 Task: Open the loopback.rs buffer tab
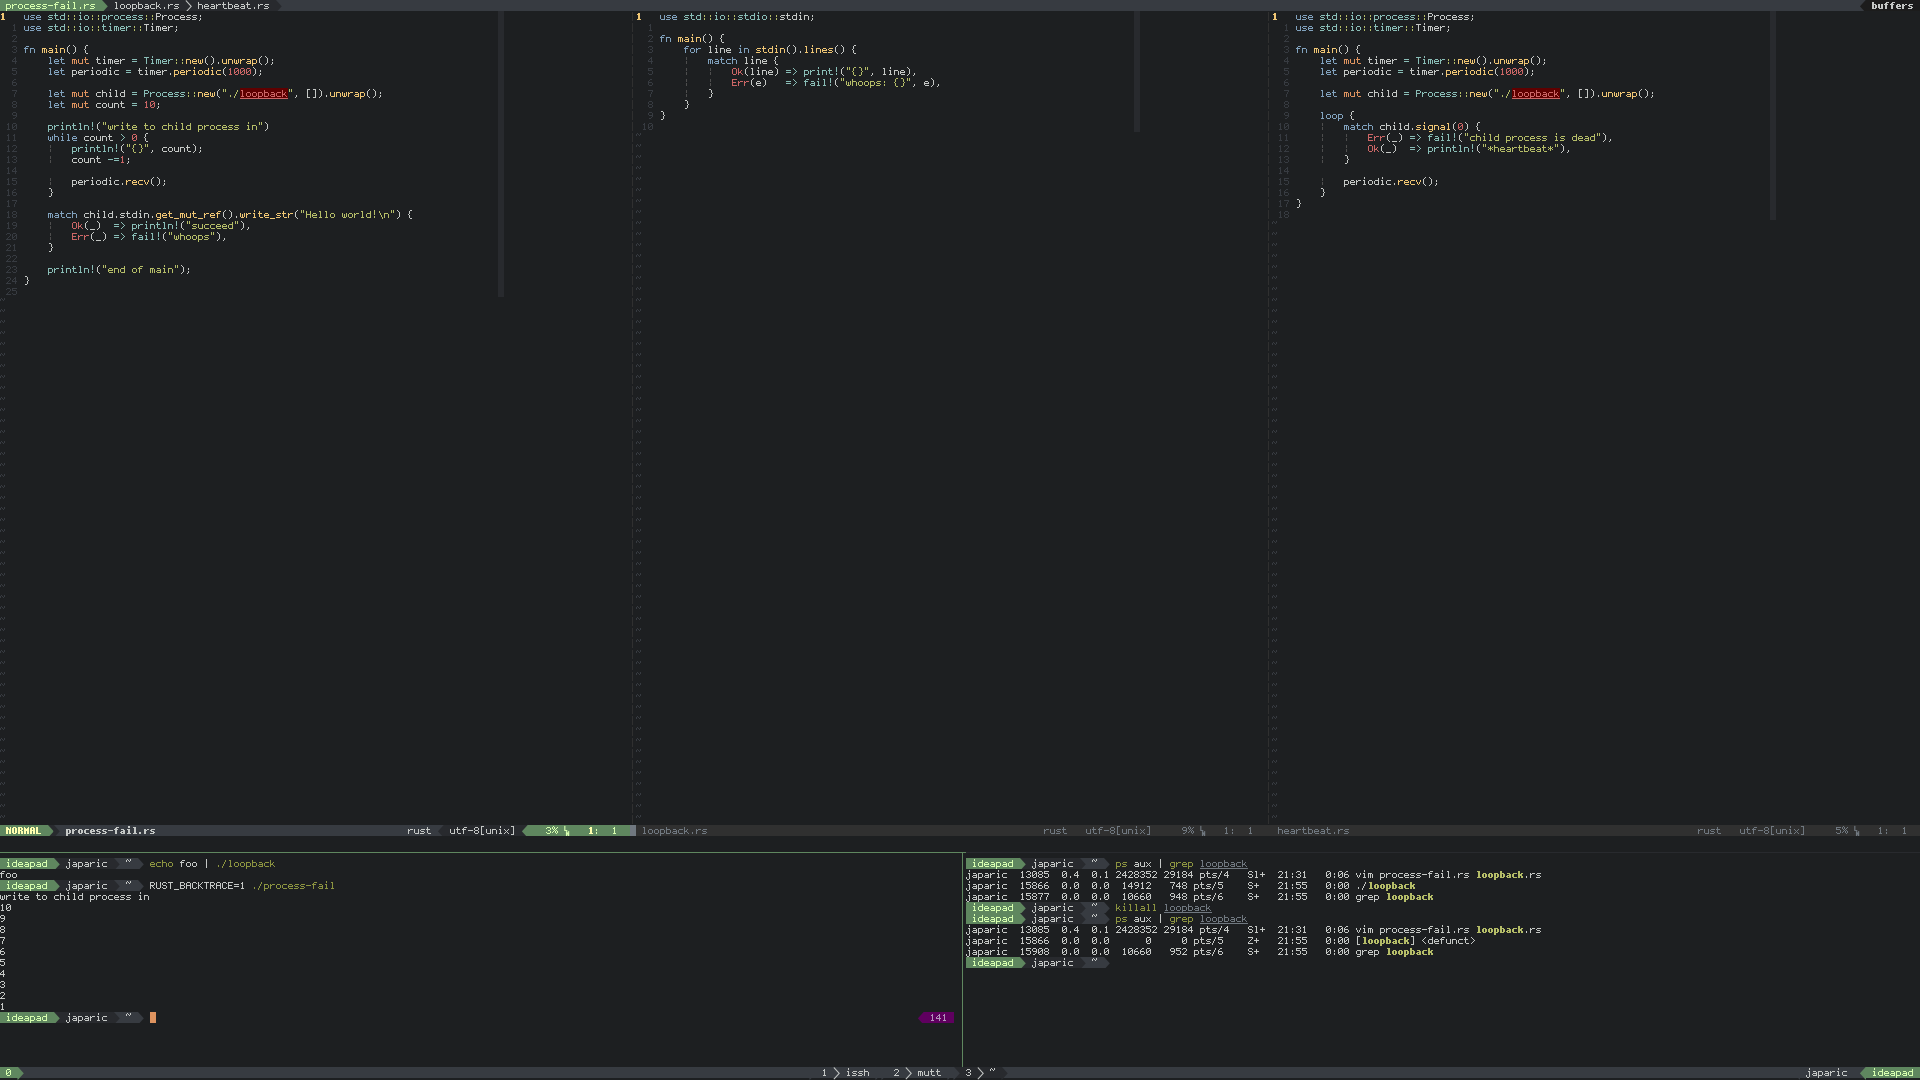pos(146,6)
